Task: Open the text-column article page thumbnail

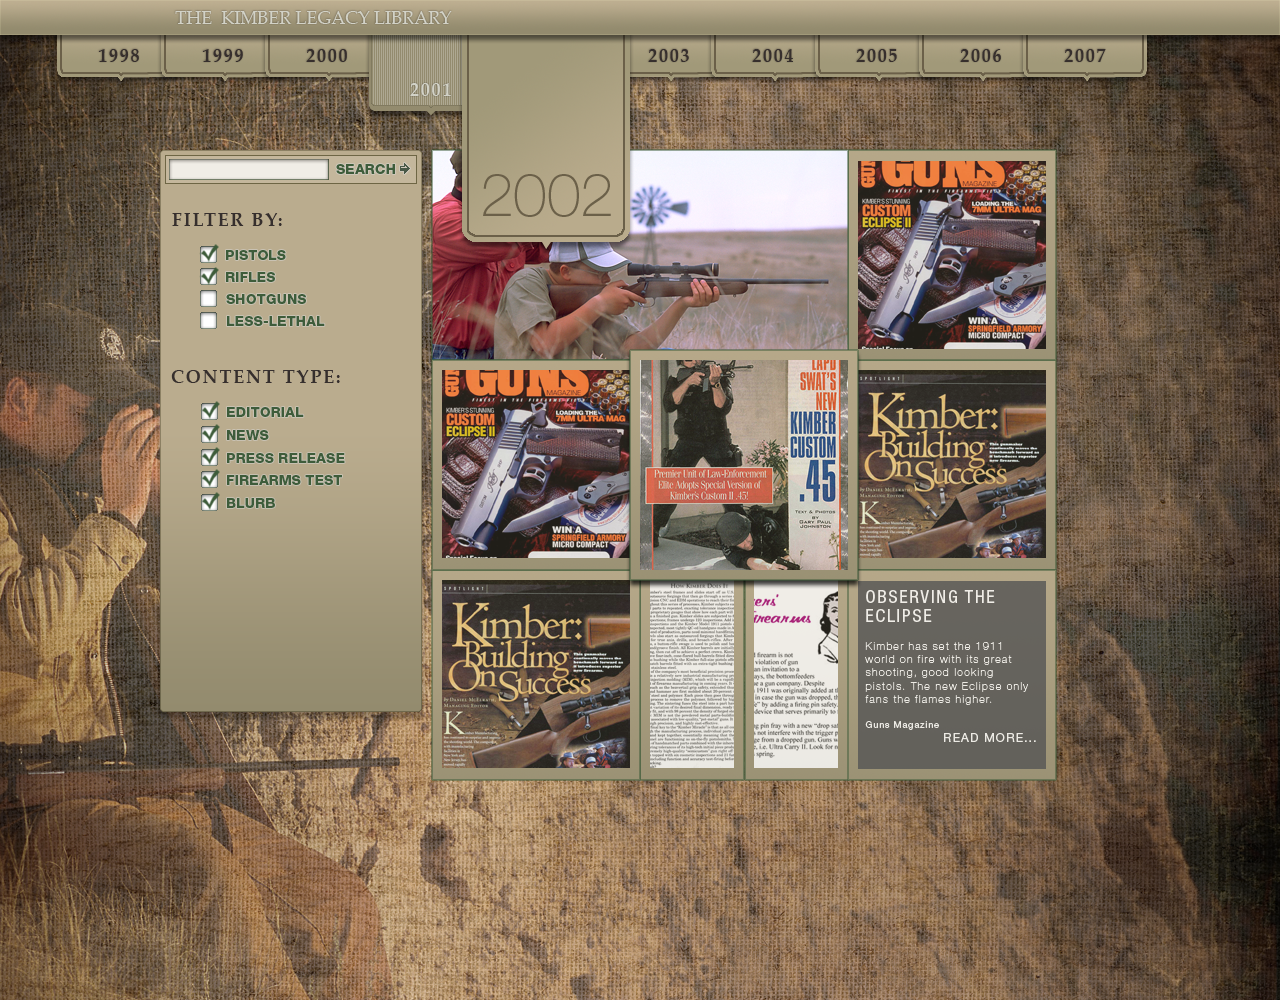Action: 692,675
